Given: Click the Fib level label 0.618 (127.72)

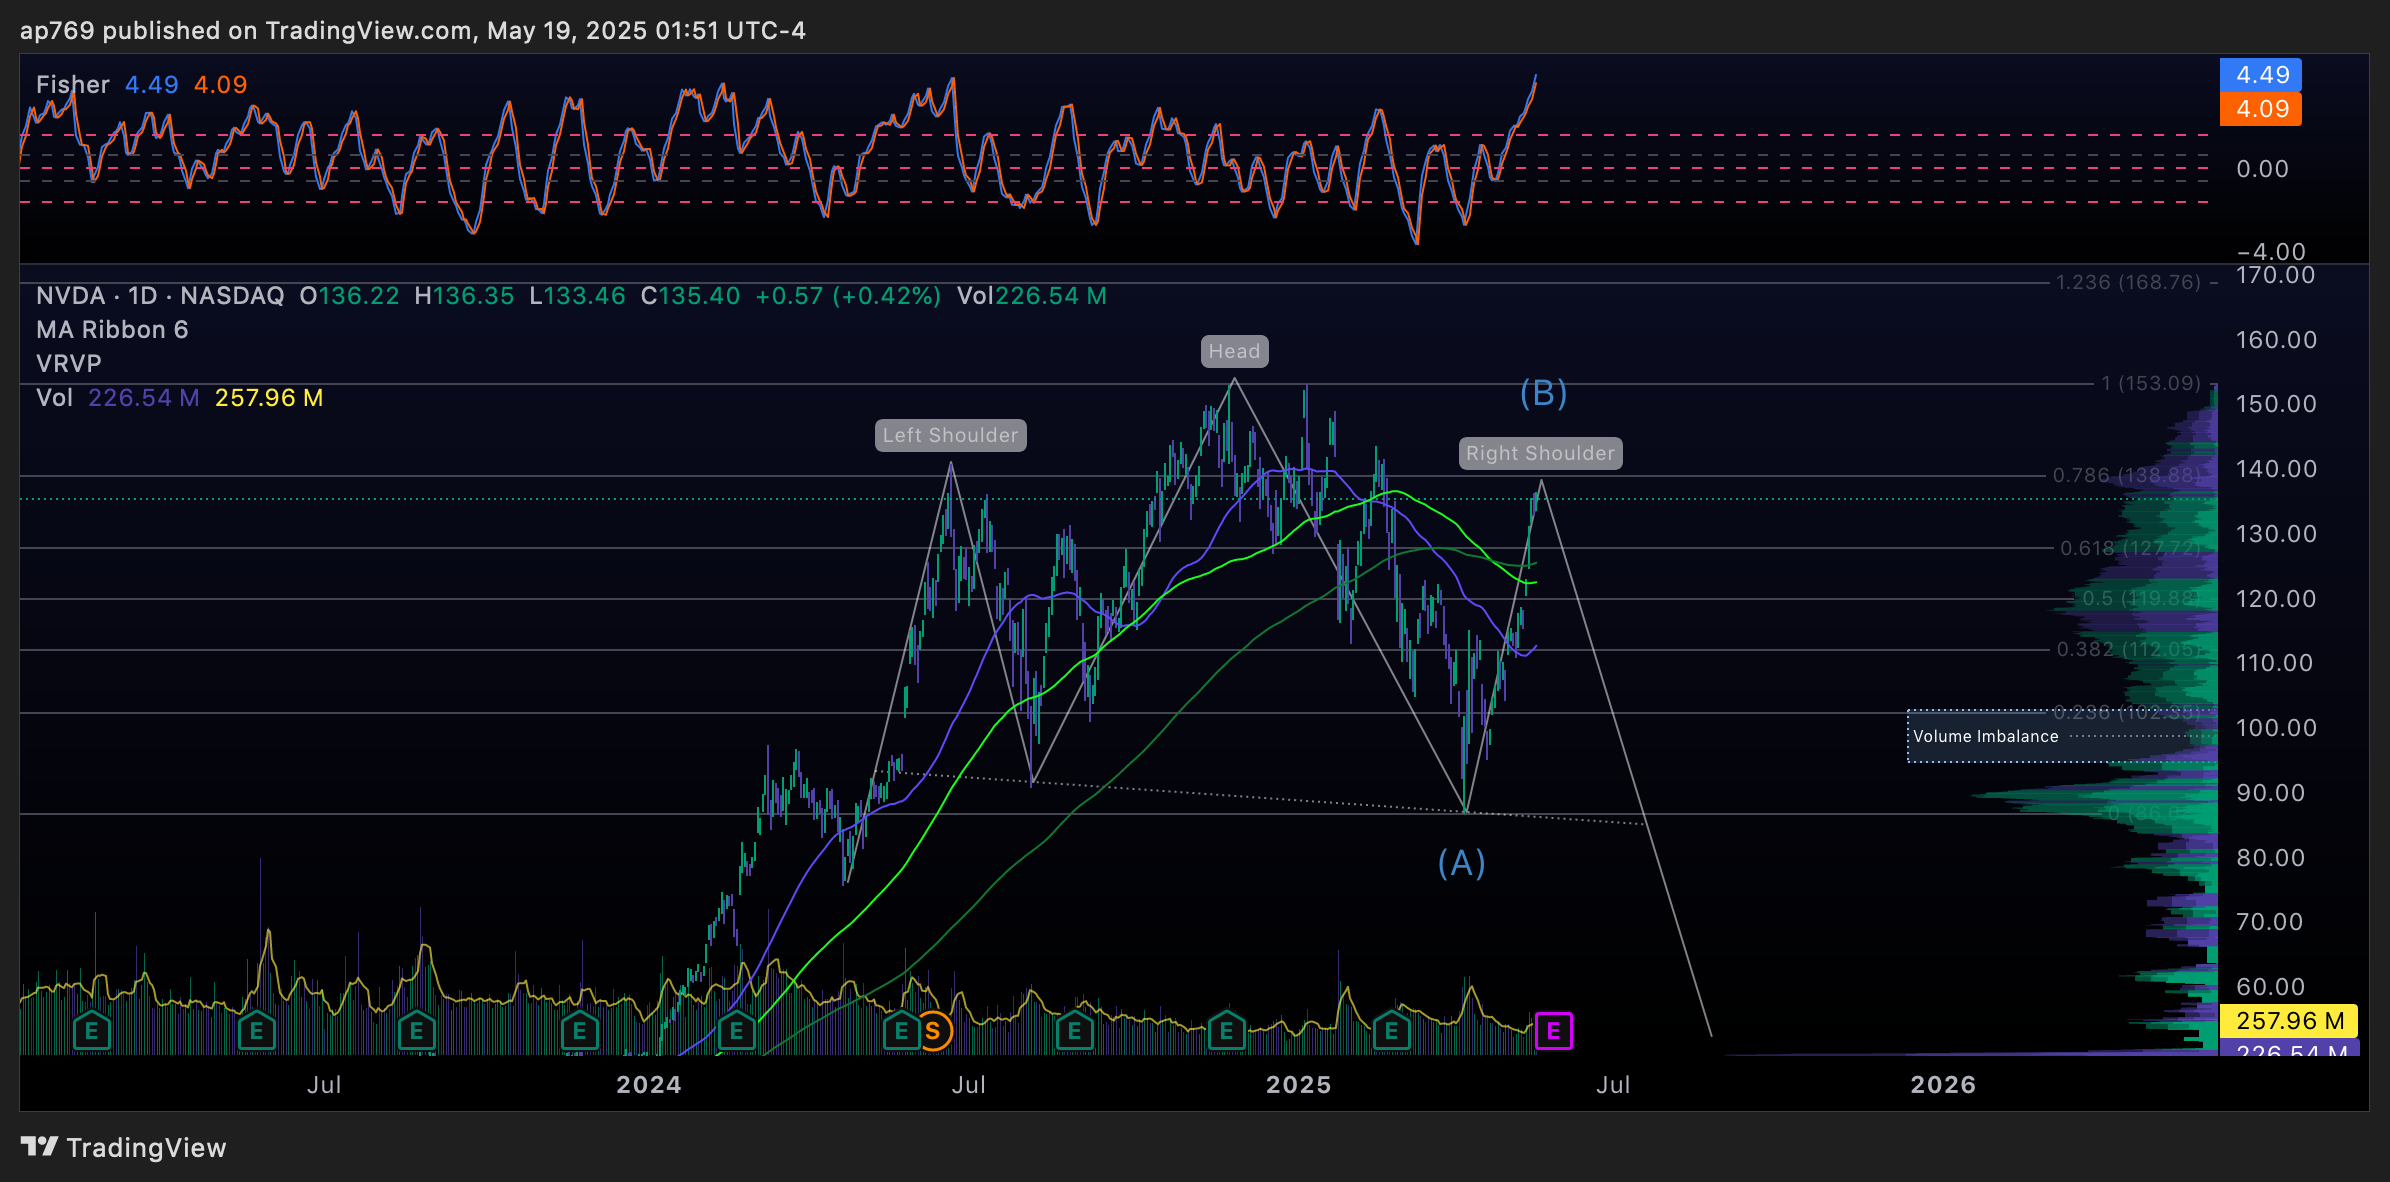Looking at the screenshot, I should coord(2131,548).
